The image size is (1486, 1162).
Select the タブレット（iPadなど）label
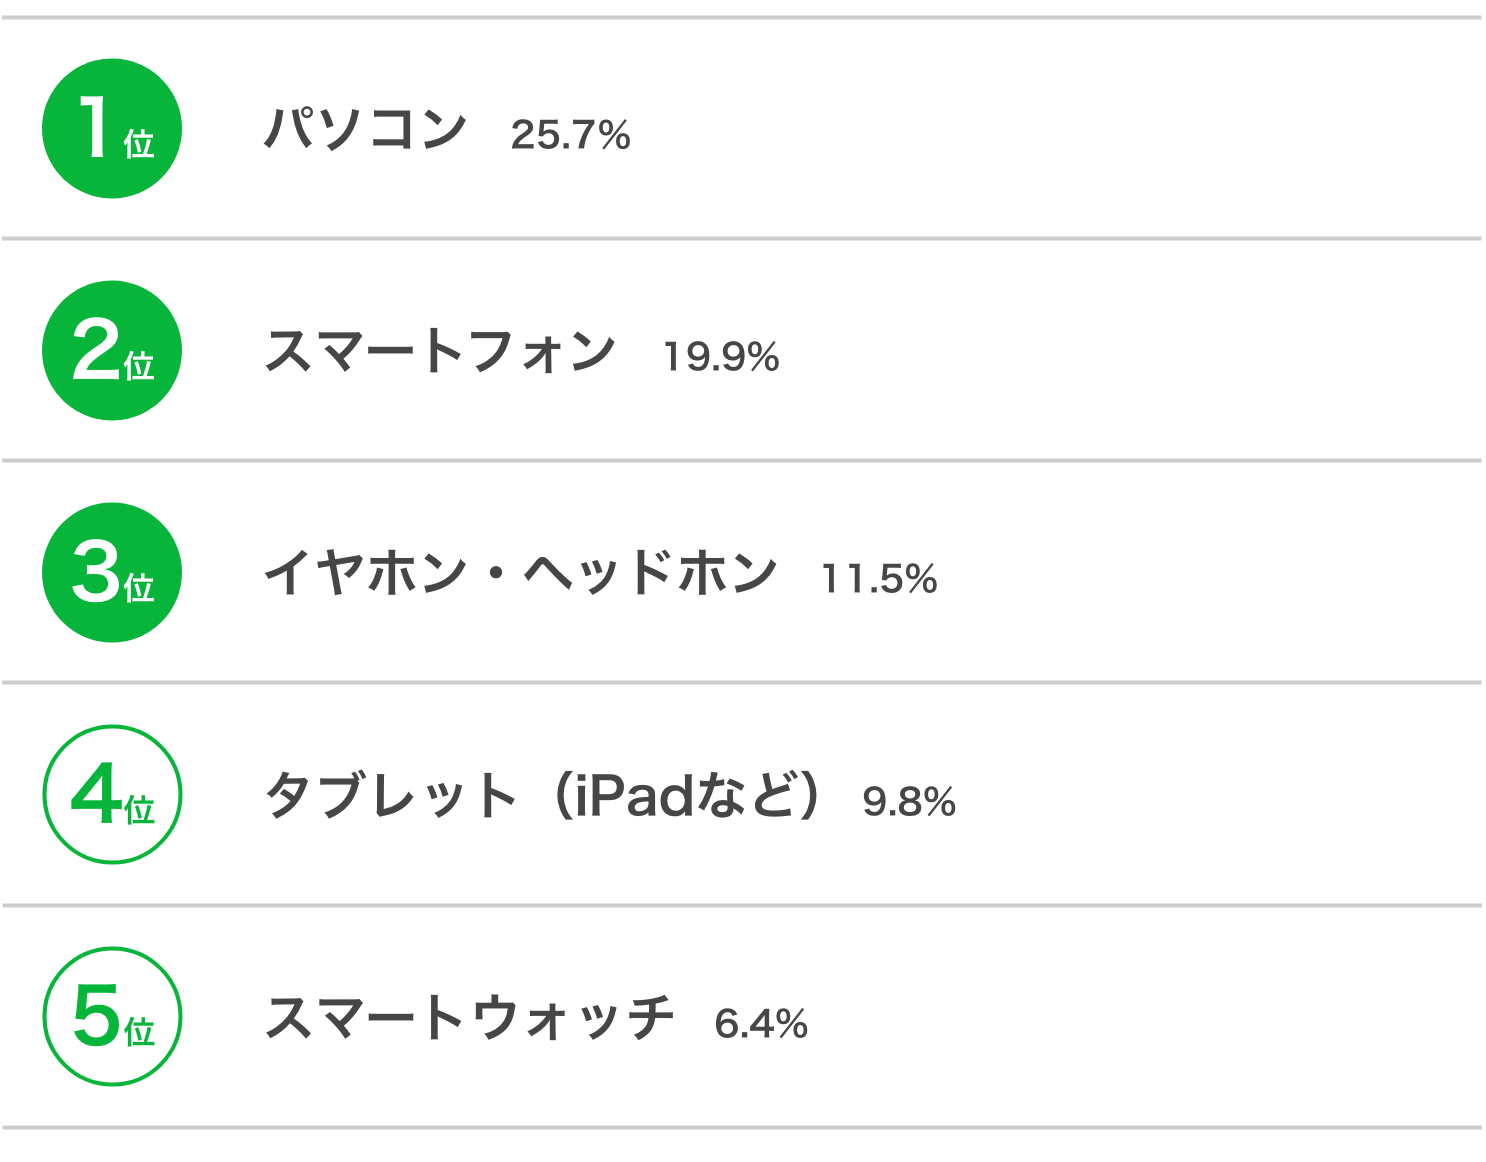click(544, 796)
